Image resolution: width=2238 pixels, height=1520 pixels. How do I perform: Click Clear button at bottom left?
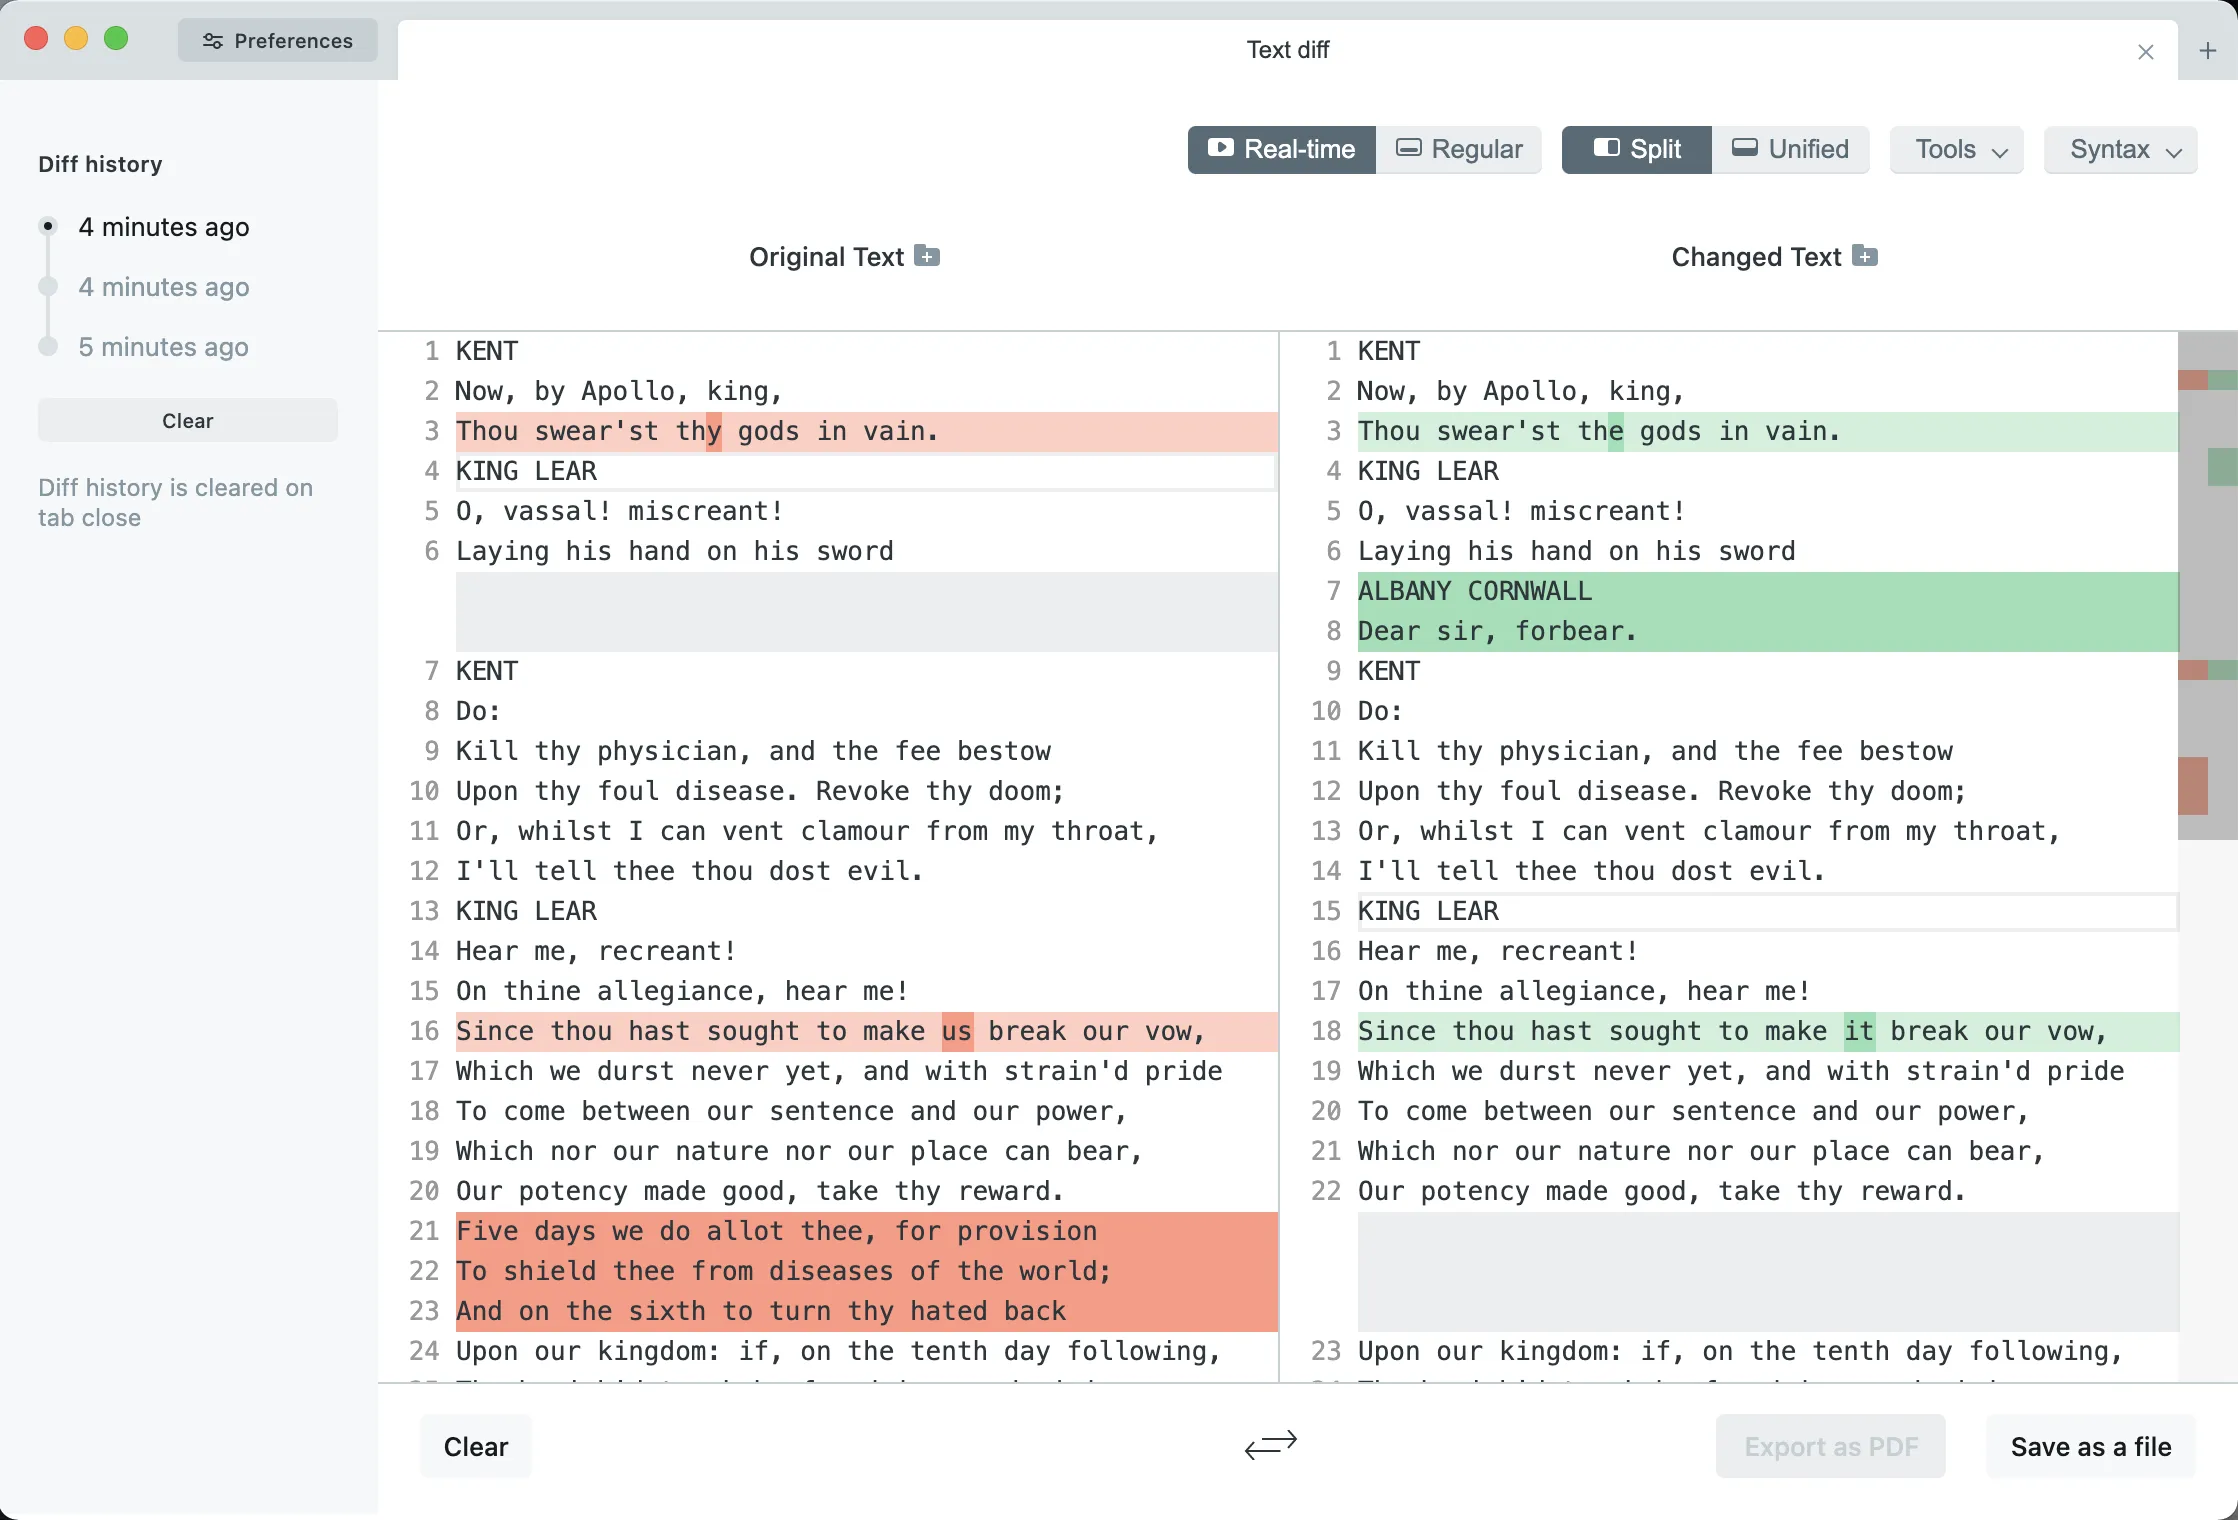pos(475,1445)
